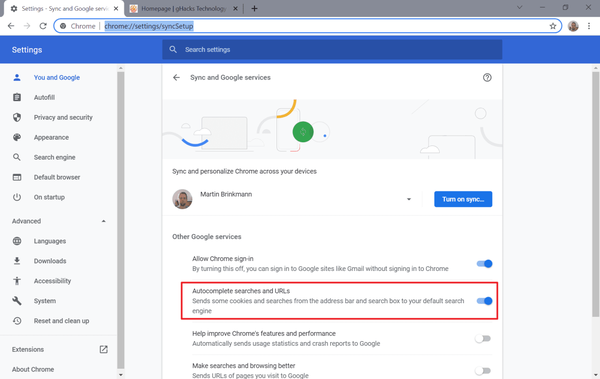Click the Search engine magnifier icon in the sidebar

17,157
